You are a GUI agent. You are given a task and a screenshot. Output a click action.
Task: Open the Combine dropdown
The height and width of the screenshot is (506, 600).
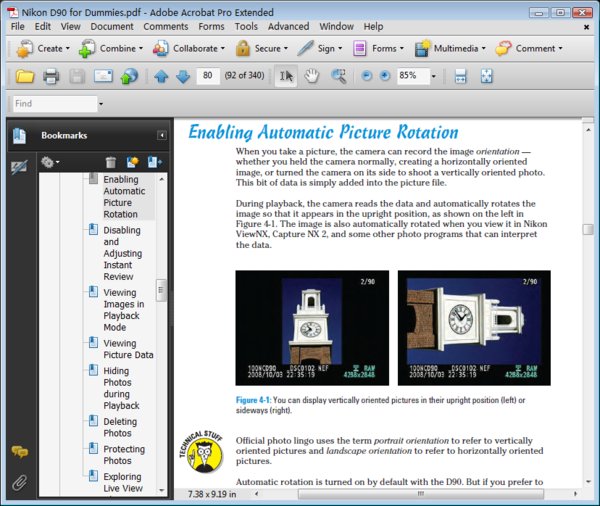pyautogui.click(x=111, y=49)
